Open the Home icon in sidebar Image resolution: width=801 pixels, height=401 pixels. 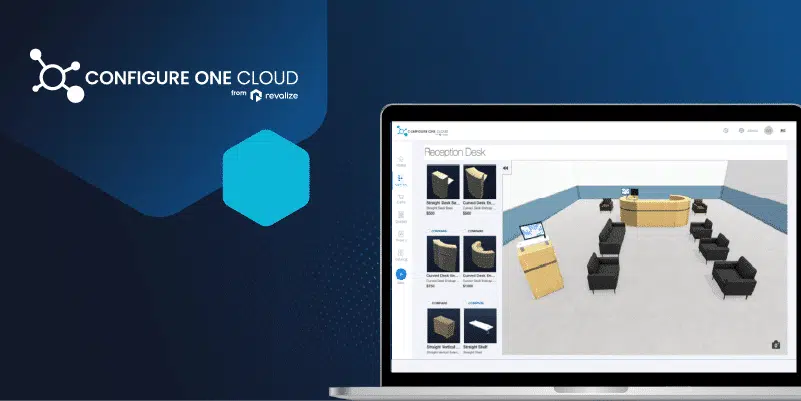[401, 161]
